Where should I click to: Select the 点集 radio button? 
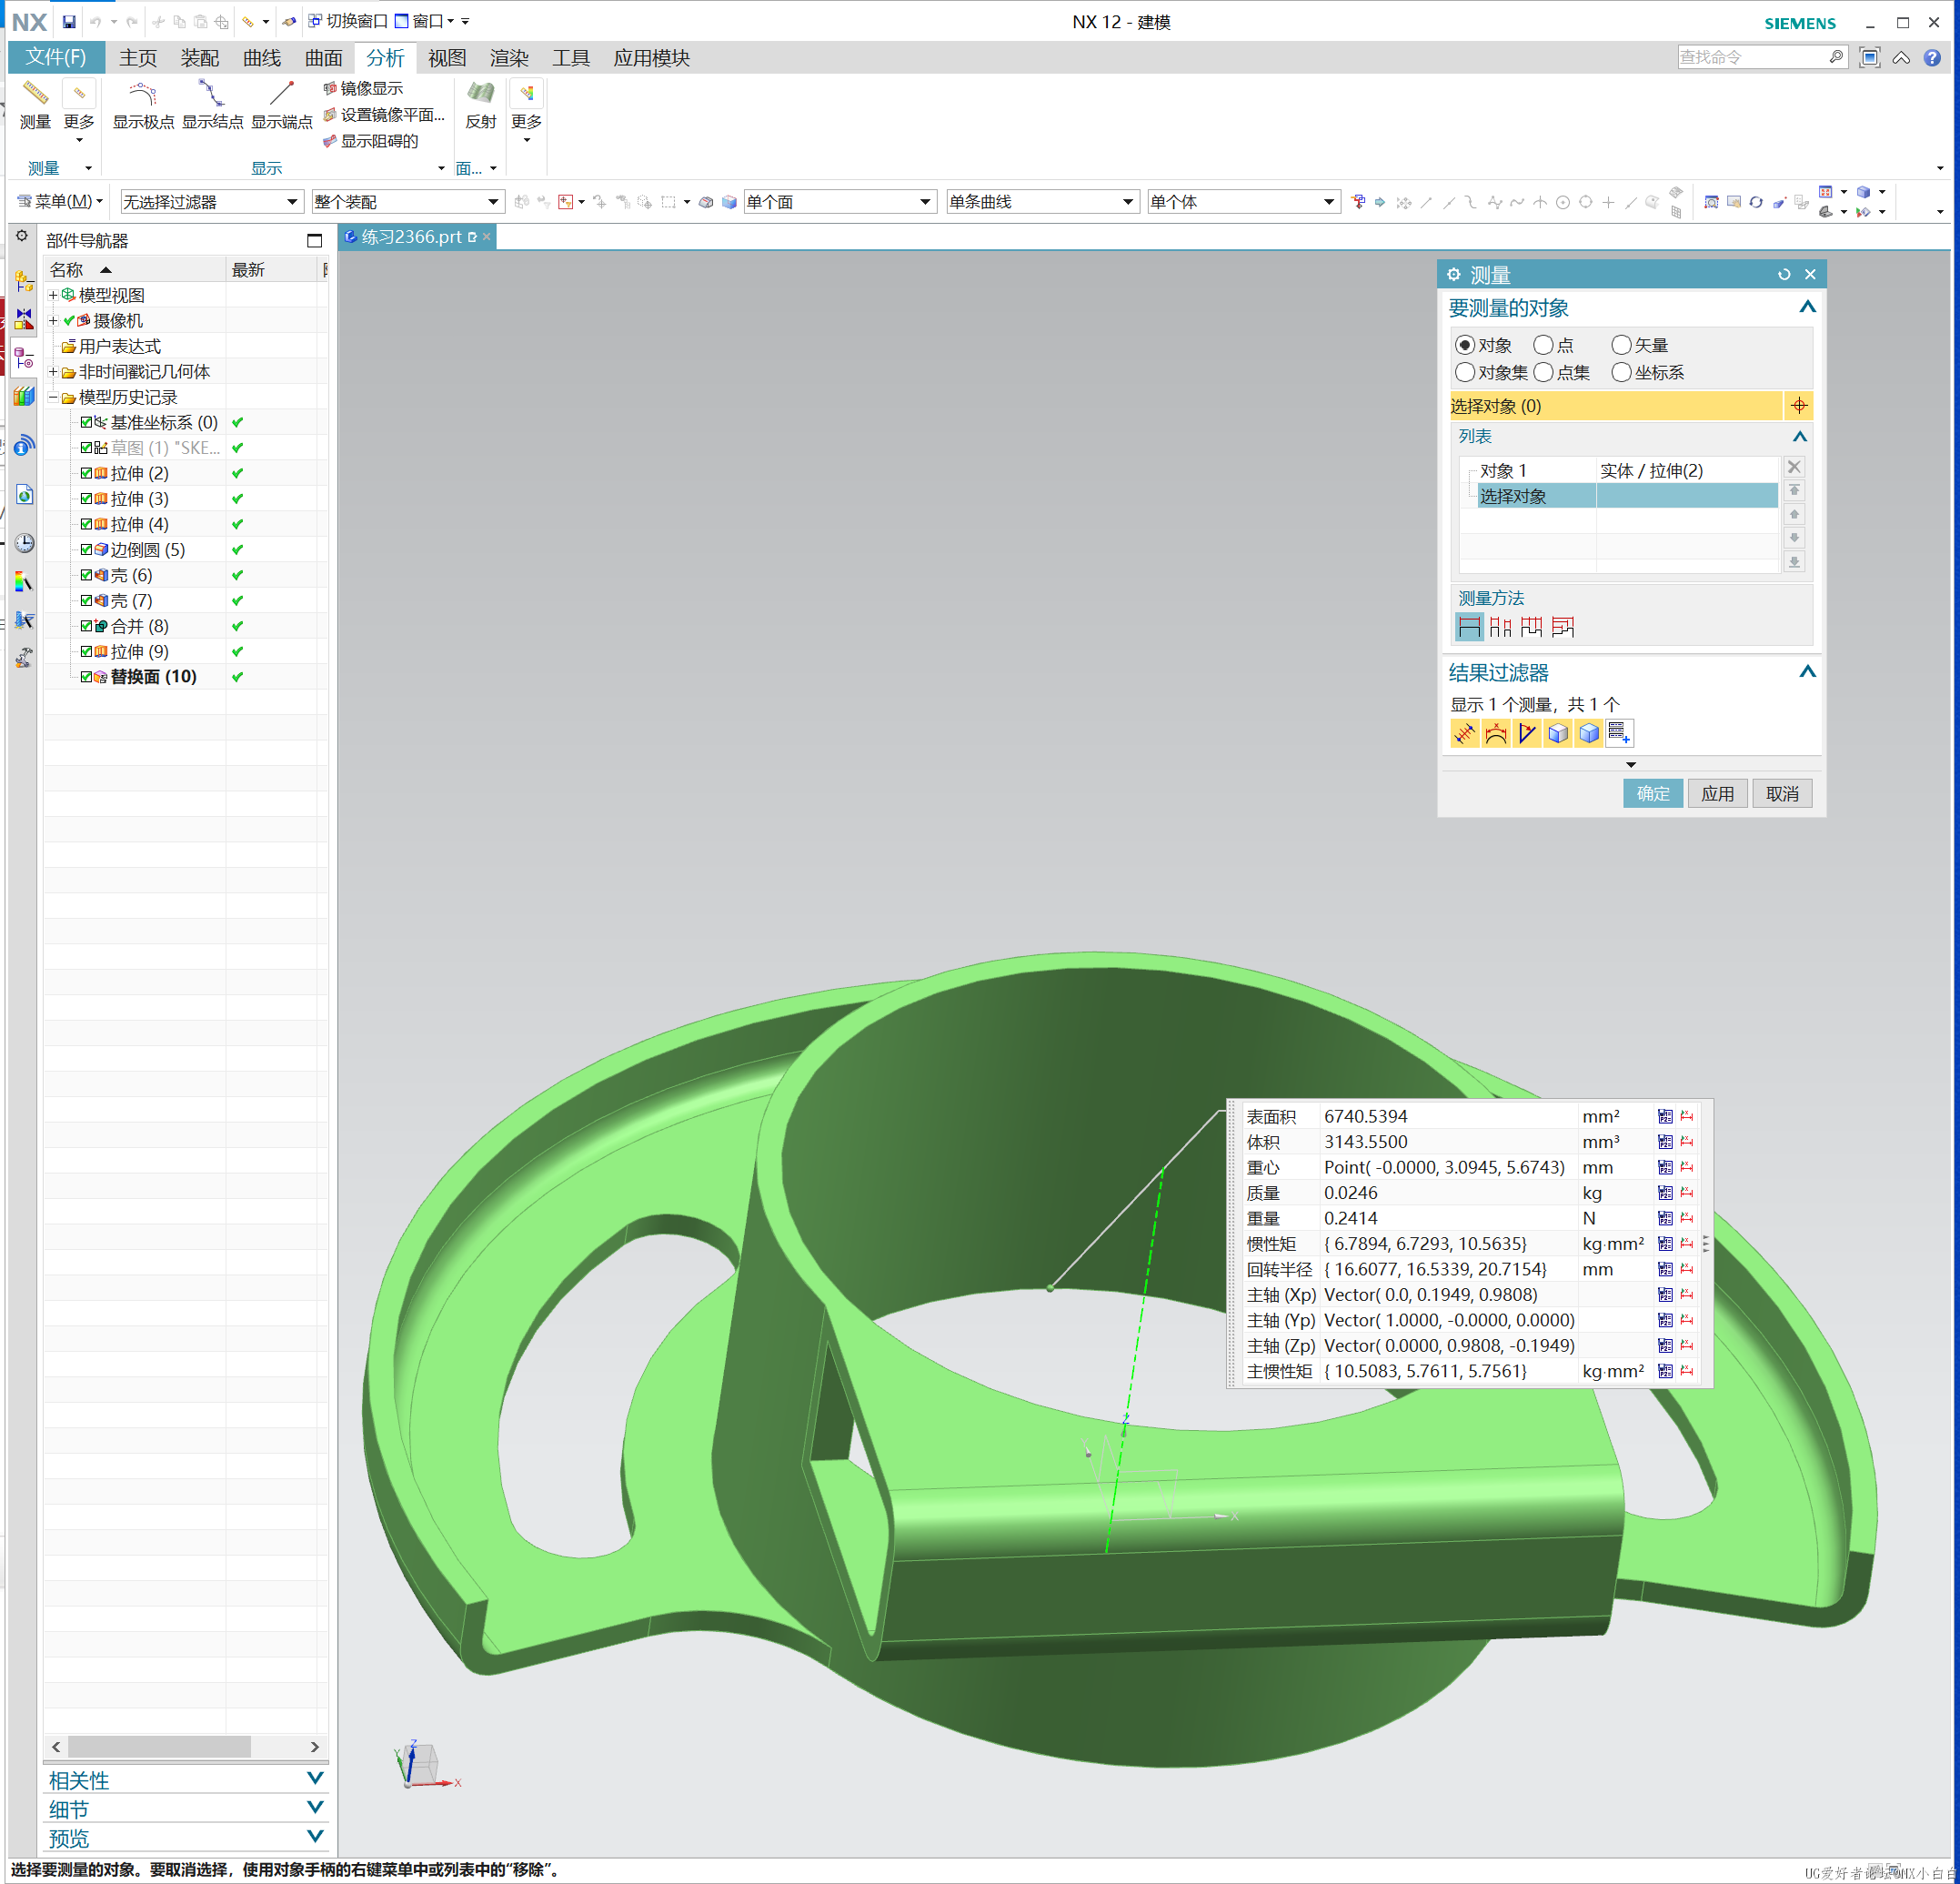pyautogui.click(x=1543, y=372)
